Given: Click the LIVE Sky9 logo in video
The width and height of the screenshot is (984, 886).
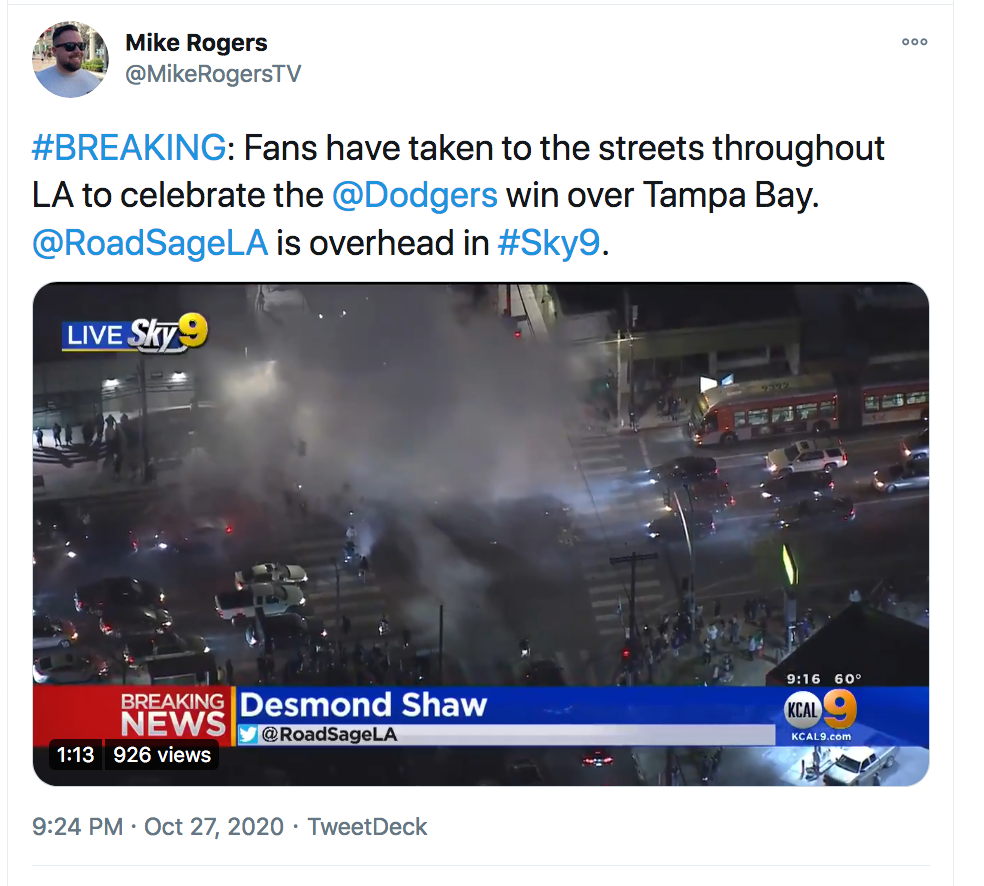Looking at the screenshot, I should pyautogui.click(x=134, y=333).
